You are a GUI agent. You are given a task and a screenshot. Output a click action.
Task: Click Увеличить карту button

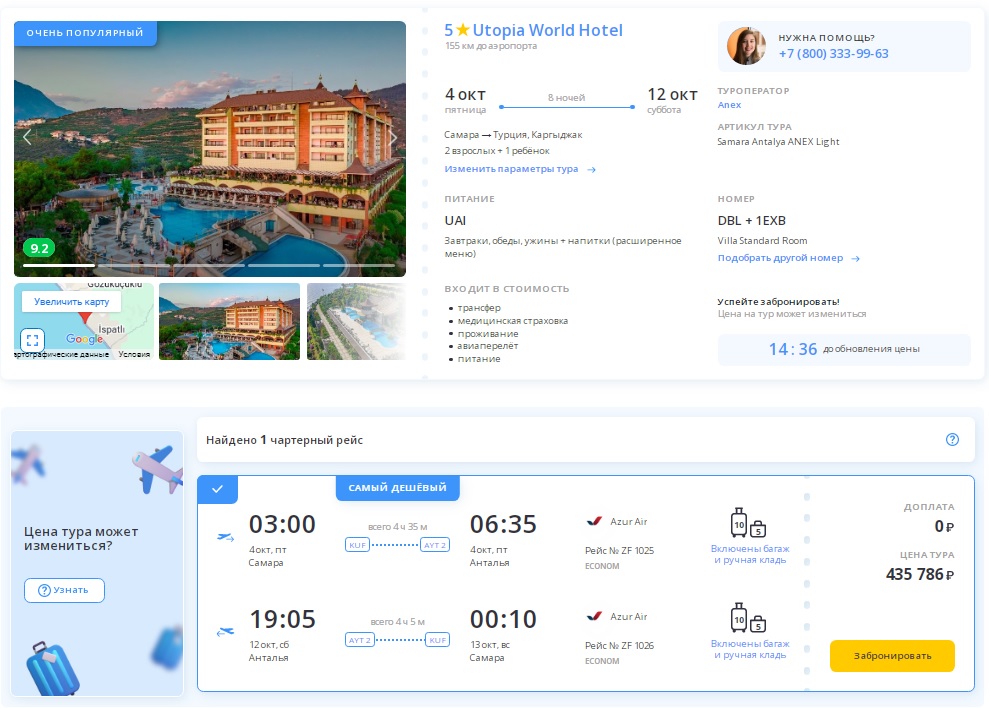[x=71, y=302]
